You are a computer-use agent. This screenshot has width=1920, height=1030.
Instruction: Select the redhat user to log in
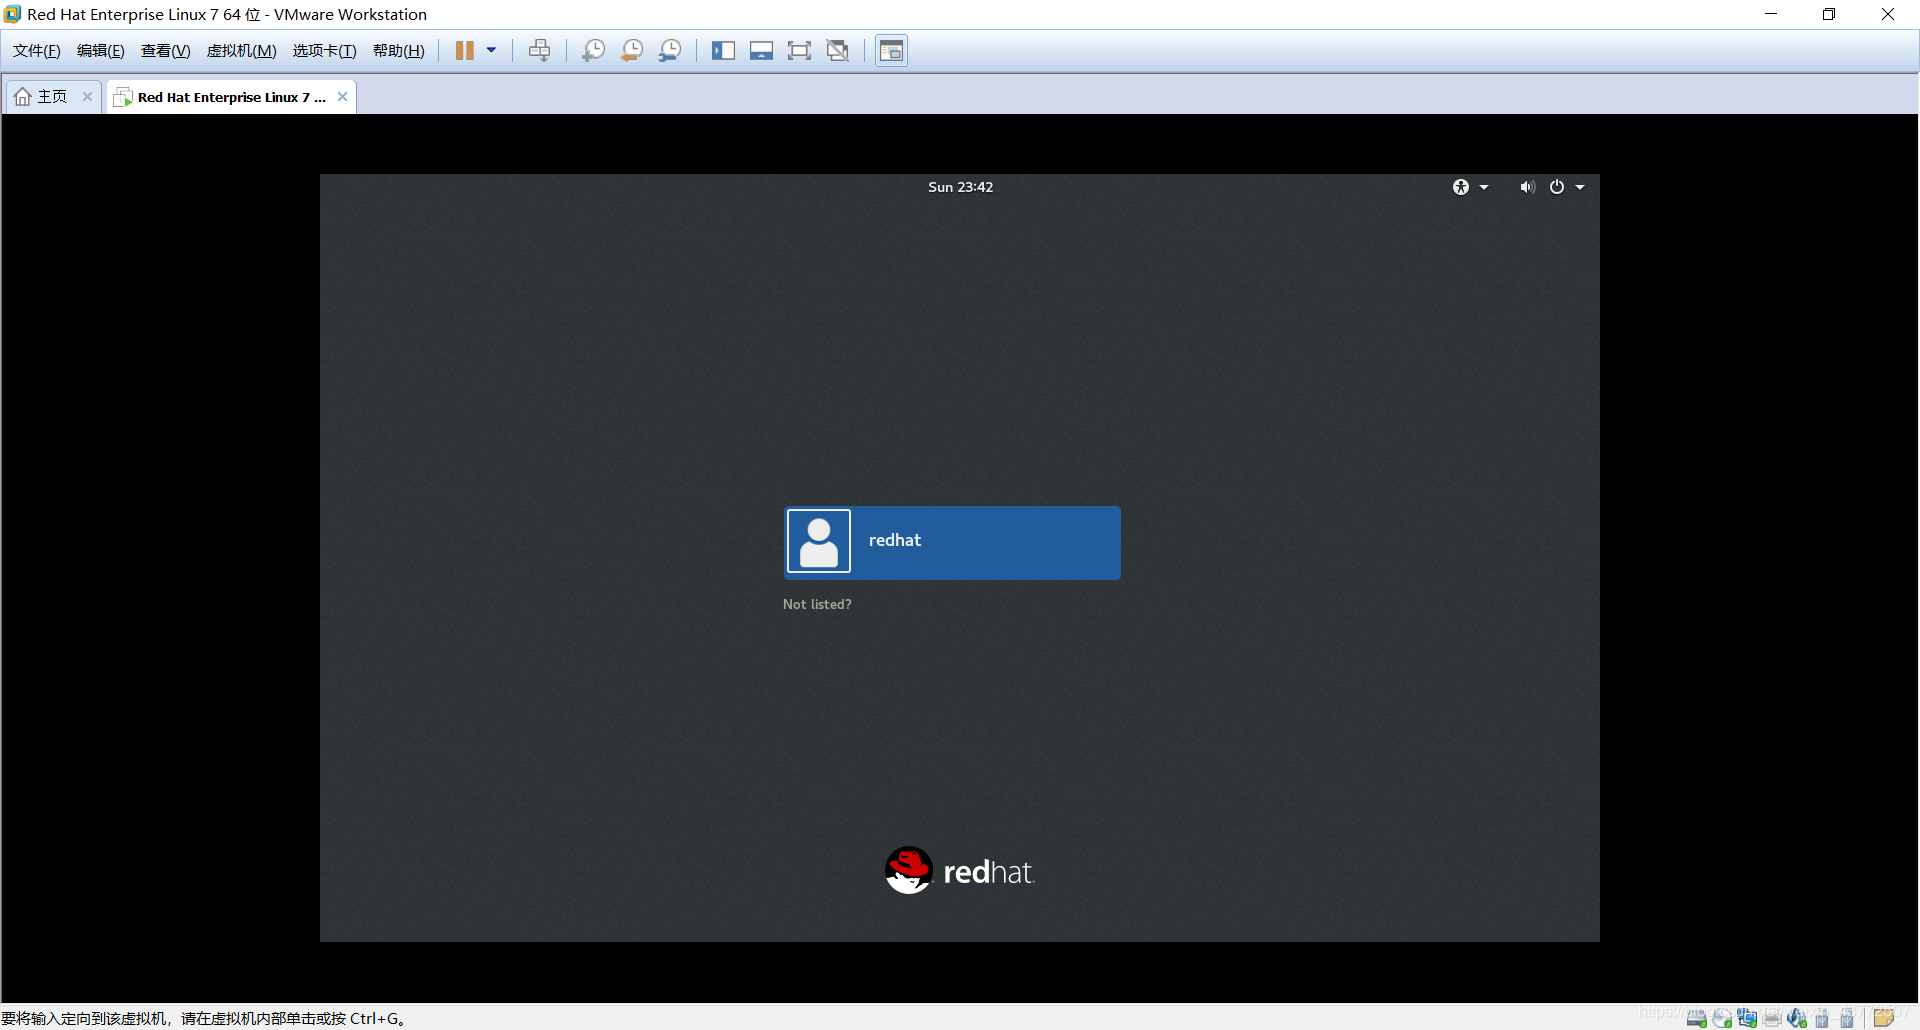click(953, 543)
